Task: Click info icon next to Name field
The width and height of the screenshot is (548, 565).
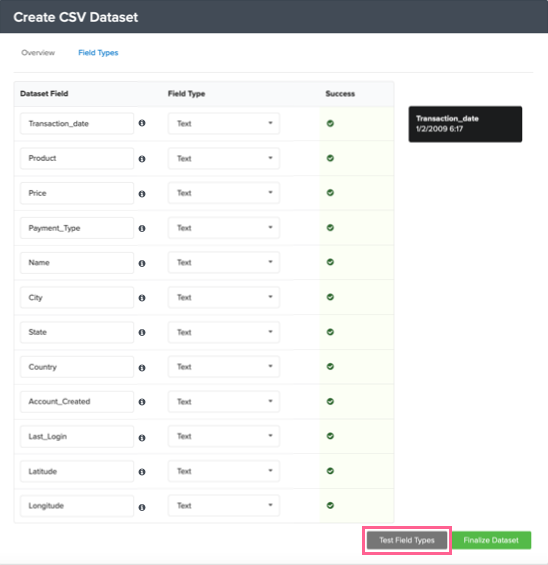Action: (142, 263)
